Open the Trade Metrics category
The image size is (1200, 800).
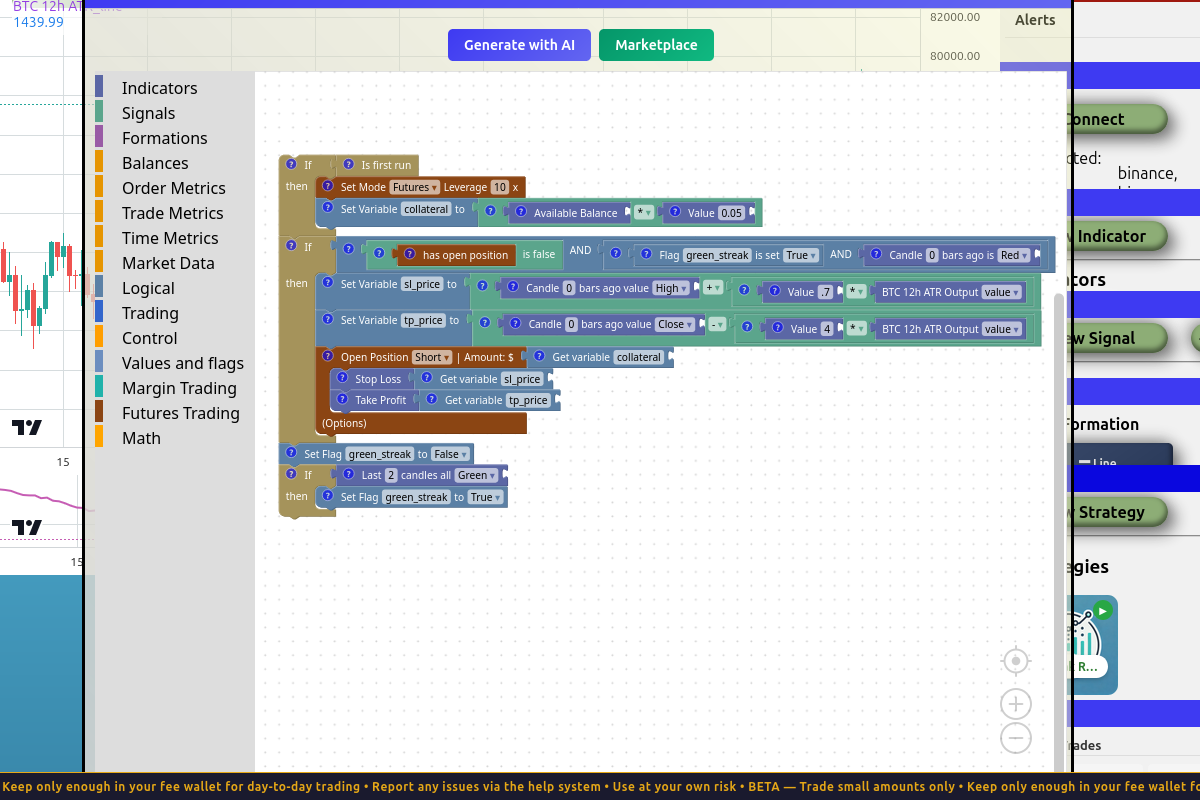click(172, 213)
